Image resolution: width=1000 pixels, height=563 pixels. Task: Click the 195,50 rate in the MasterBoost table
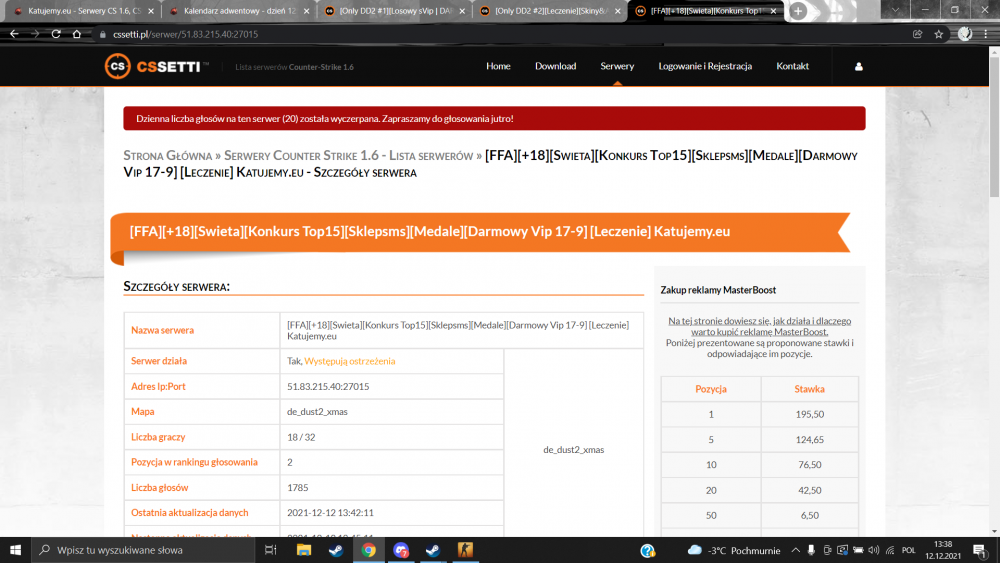[809, 414]
